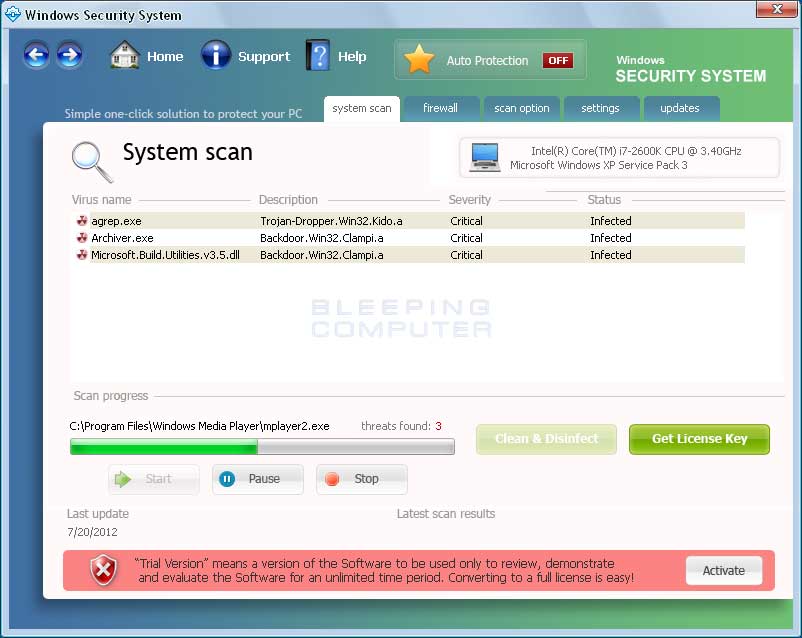The height and width of the screenshot is (638, 802).
Task: Open the Support label link
Action: pyautogui.click(x=264, y=56)
